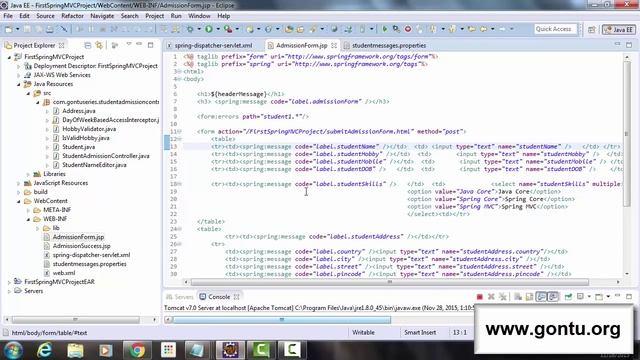640x360 pixels.
Task: Toggle Show Console When Standard Error Changes
Action: pos(553,297)
